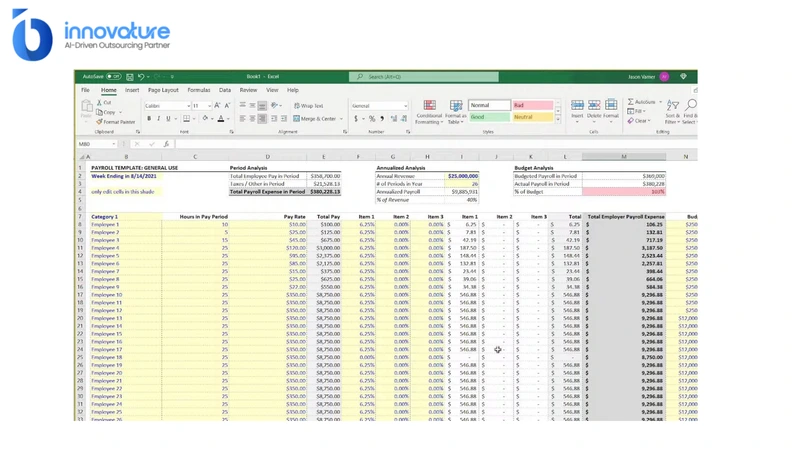Toggle Italic formatting

pos(158,119)
